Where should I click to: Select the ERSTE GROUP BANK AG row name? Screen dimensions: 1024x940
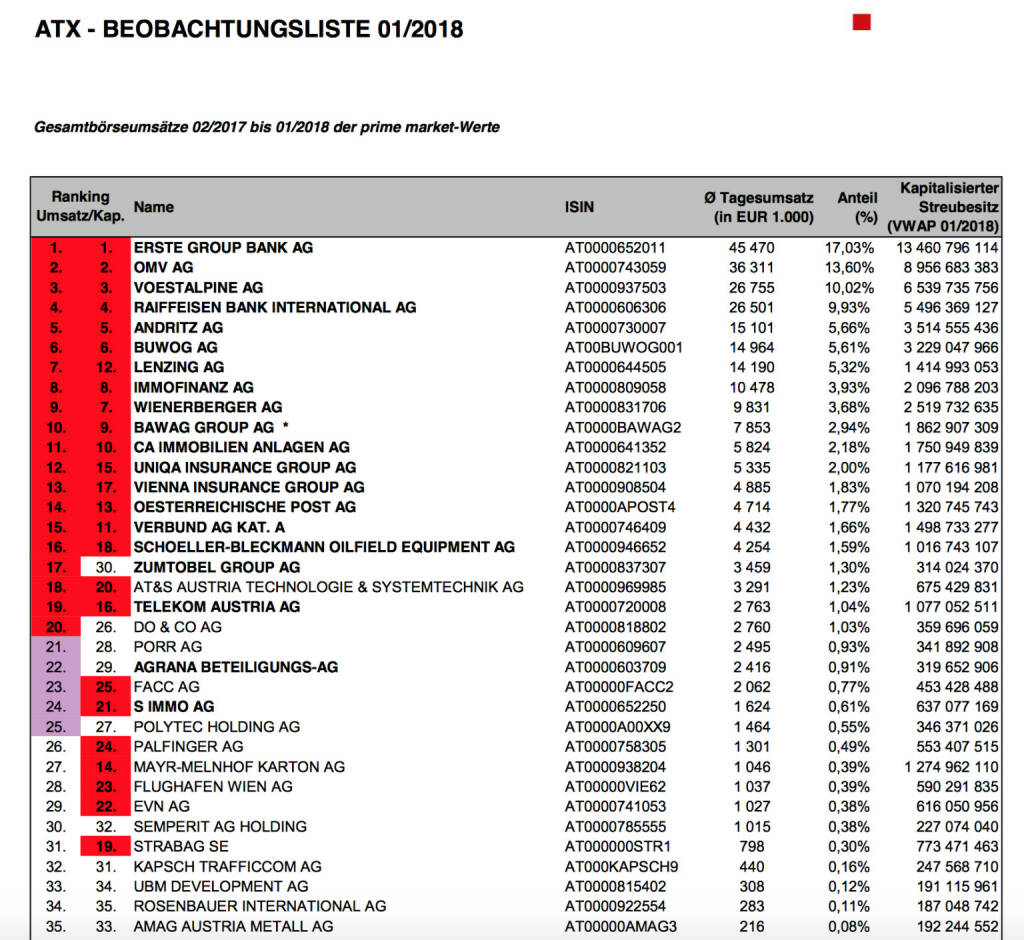(223, 247)
